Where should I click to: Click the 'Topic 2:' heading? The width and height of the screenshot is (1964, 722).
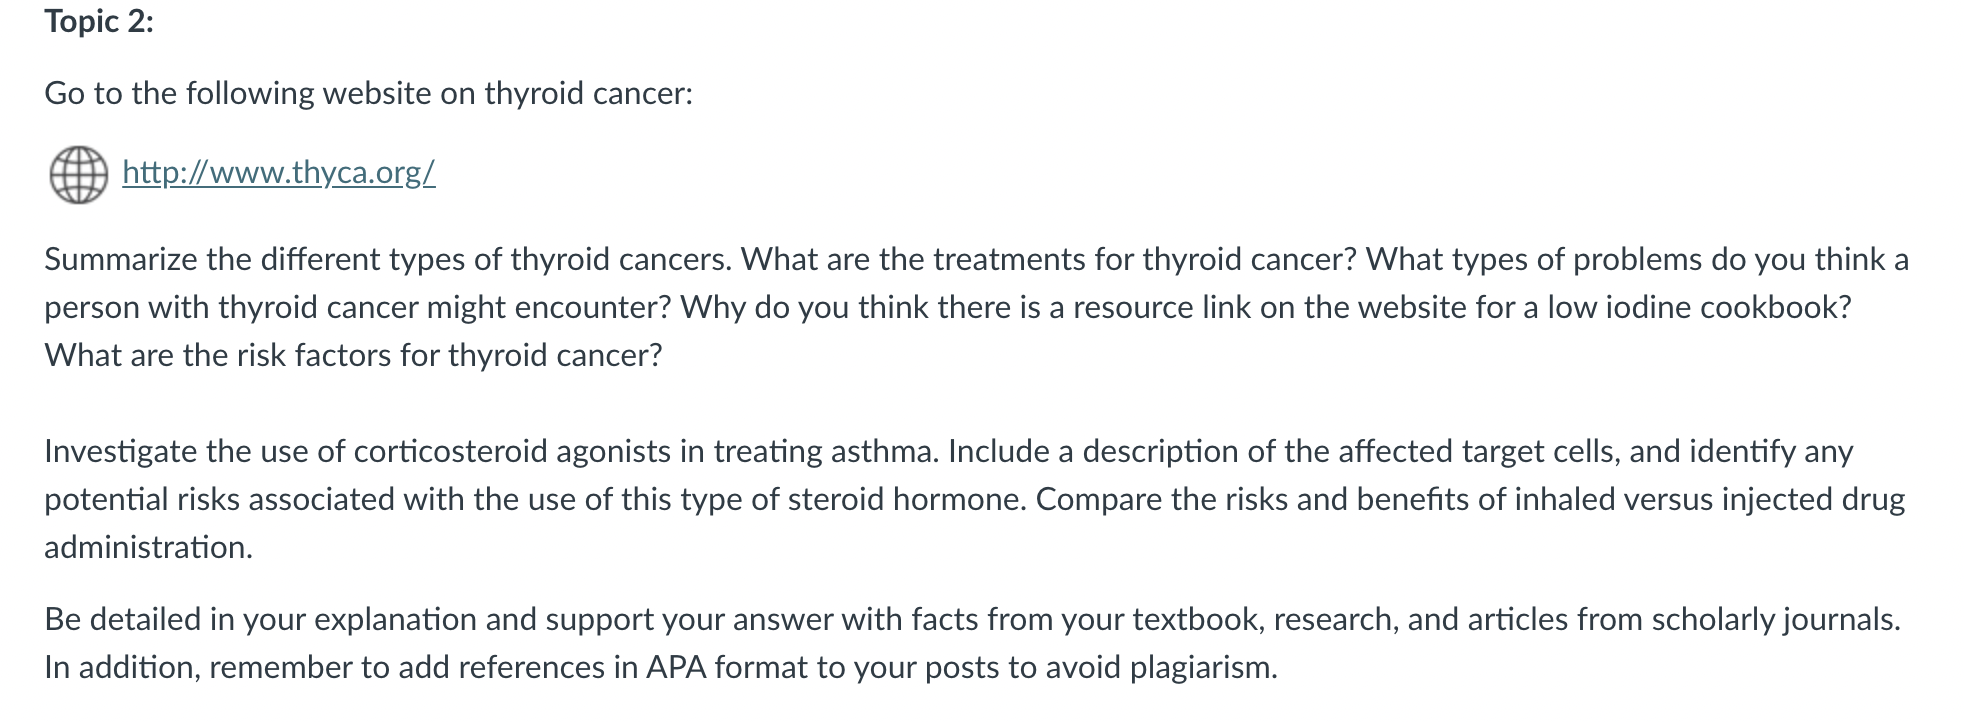pos(99,21)
